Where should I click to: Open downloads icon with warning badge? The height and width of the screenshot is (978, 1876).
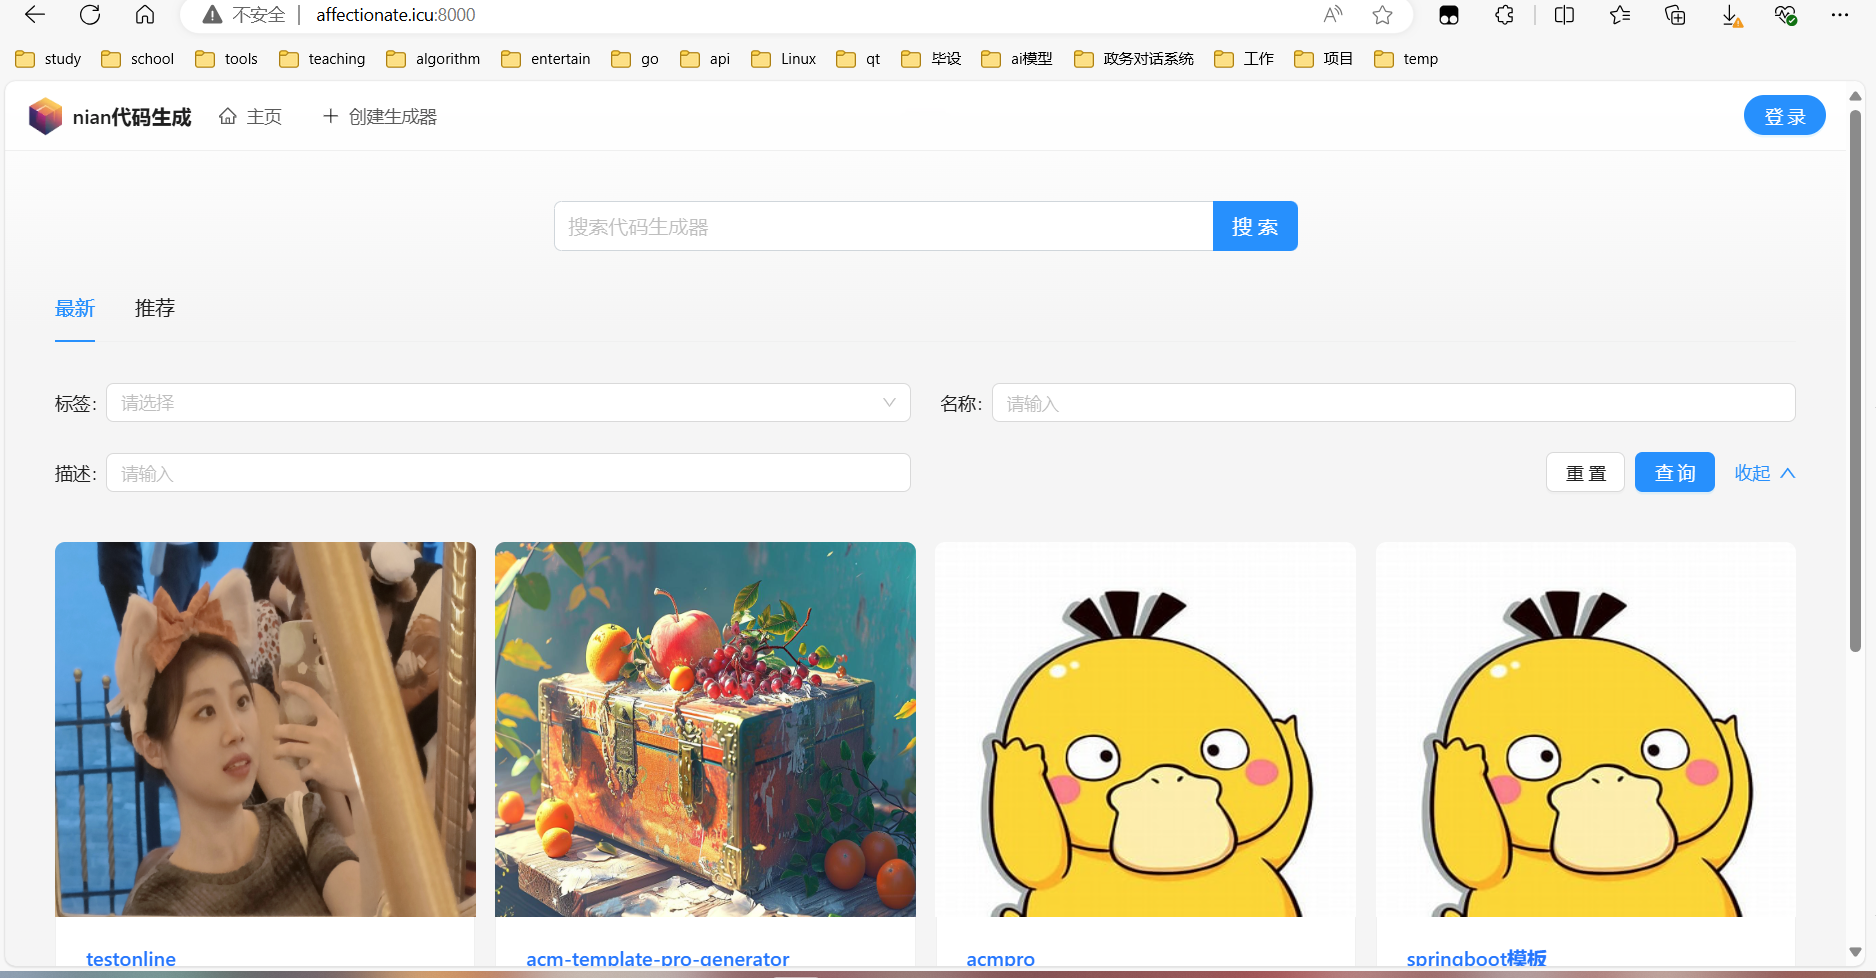click(x=1732, y=16)
